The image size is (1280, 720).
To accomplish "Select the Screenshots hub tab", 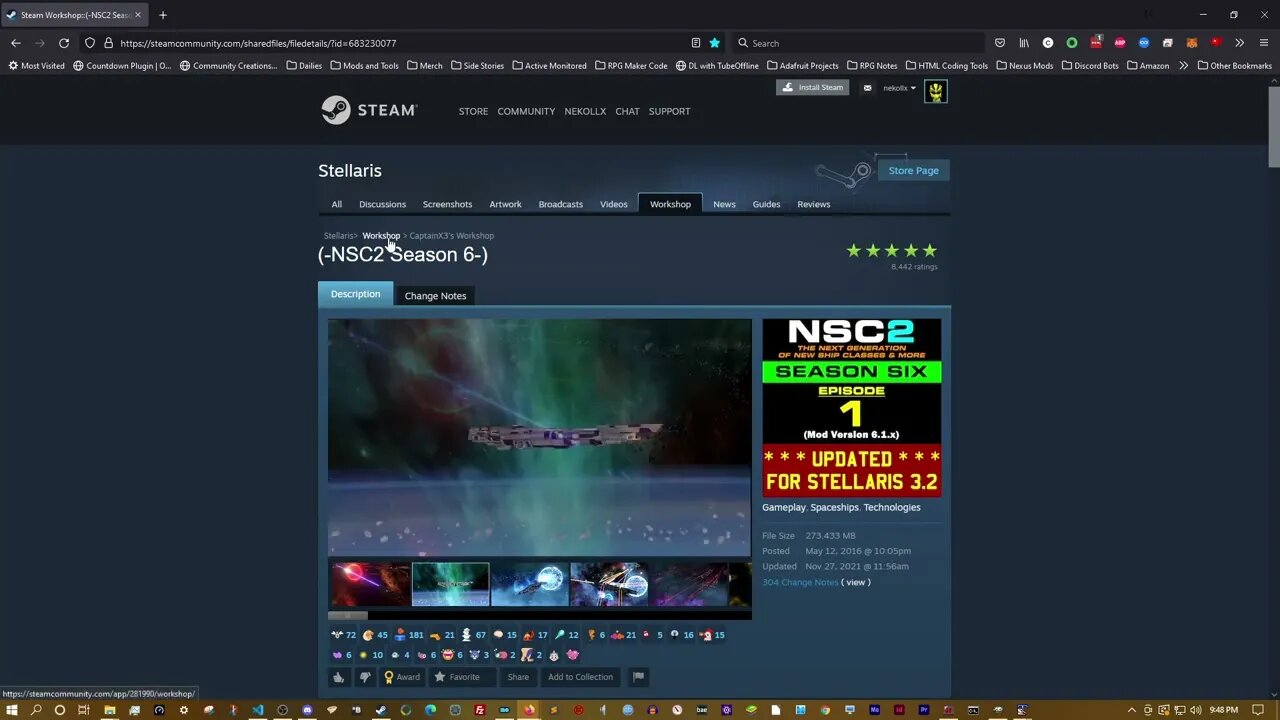I will (x=447, y=204).
